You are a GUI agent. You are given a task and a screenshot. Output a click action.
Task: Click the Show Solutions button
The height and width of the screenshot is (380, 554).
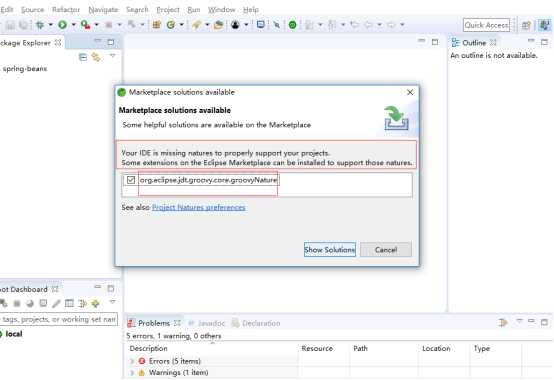[330, 250]
